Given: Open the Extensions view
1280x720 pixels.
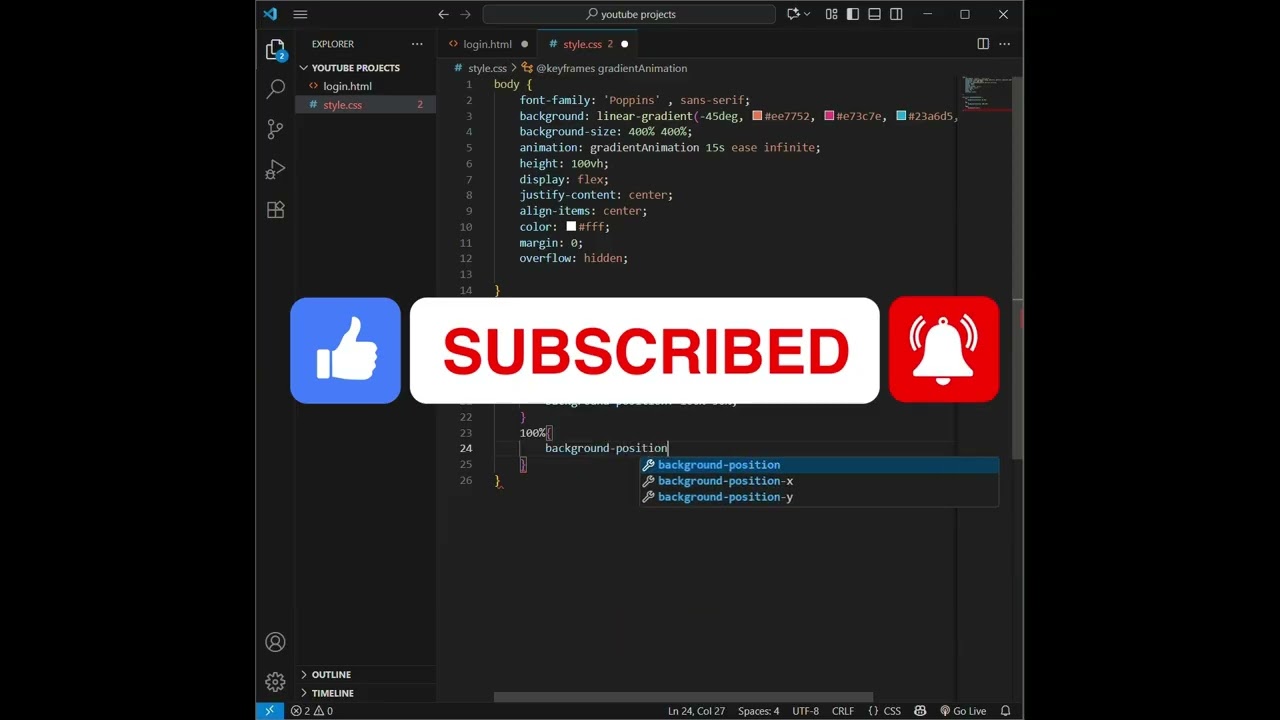Looking at the screenshot, I should [x=276, y=210].
